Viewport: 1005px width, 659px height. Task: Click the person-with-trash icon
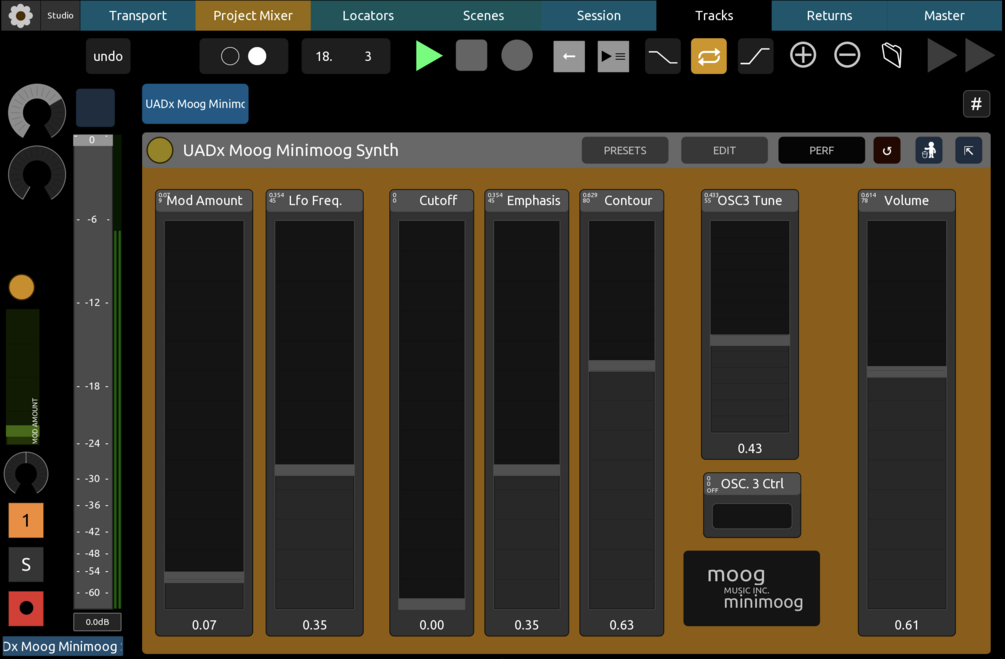coord(929,151)
